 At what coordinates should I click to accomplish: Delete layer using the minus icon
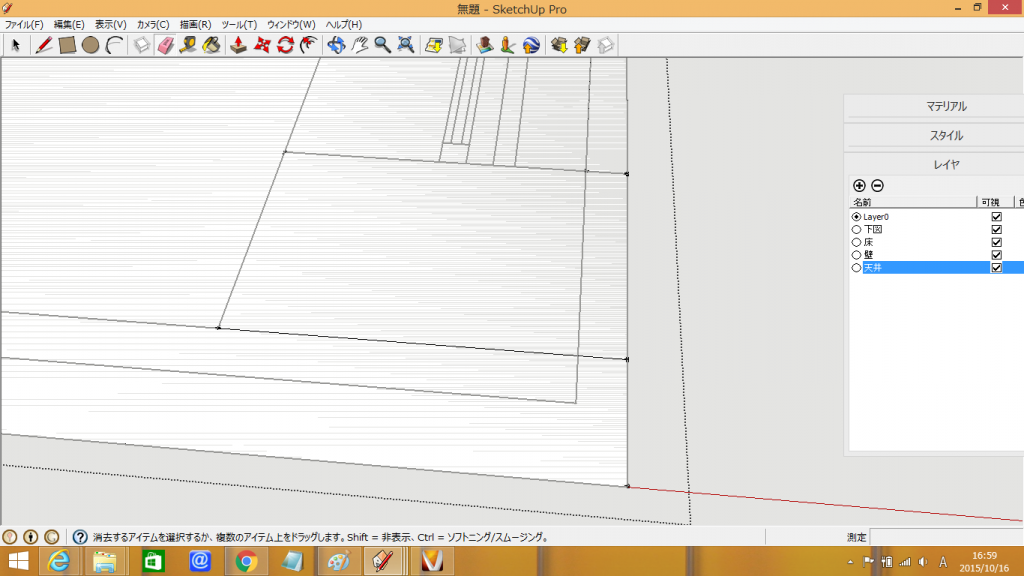pyautogui.click(x=877, y=185)
